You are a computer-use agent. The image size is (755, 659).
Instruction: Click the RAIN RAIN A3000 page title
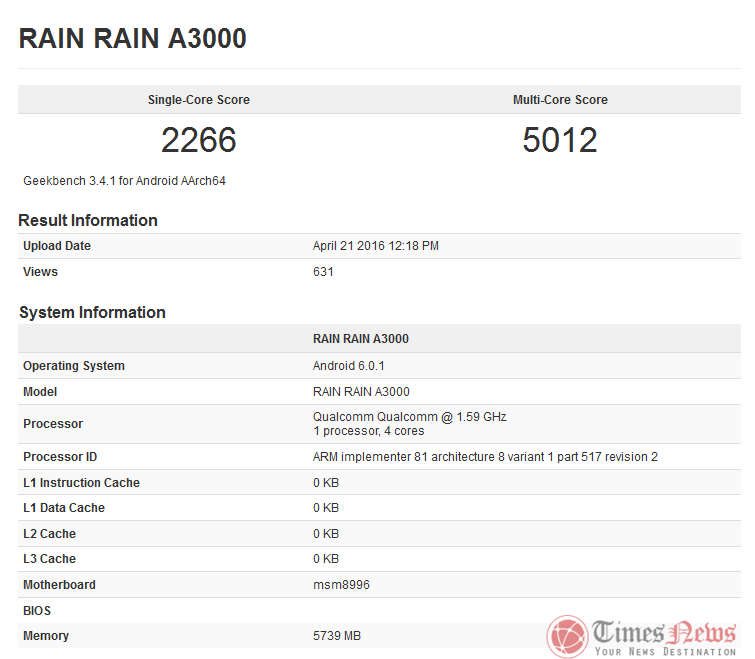point(133,39)
